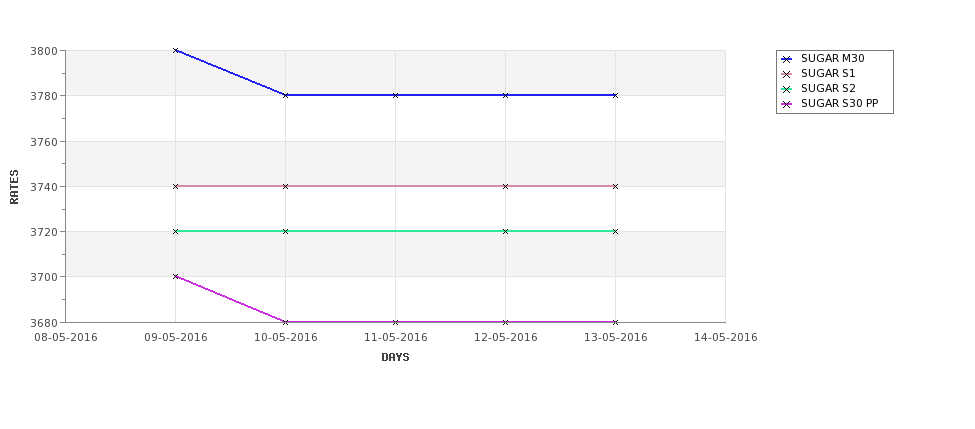The image size is (975, 429).
Task: Select the blue SUGAR M30 legend marker
Action: pyautogui.click(x=787, y=59)
